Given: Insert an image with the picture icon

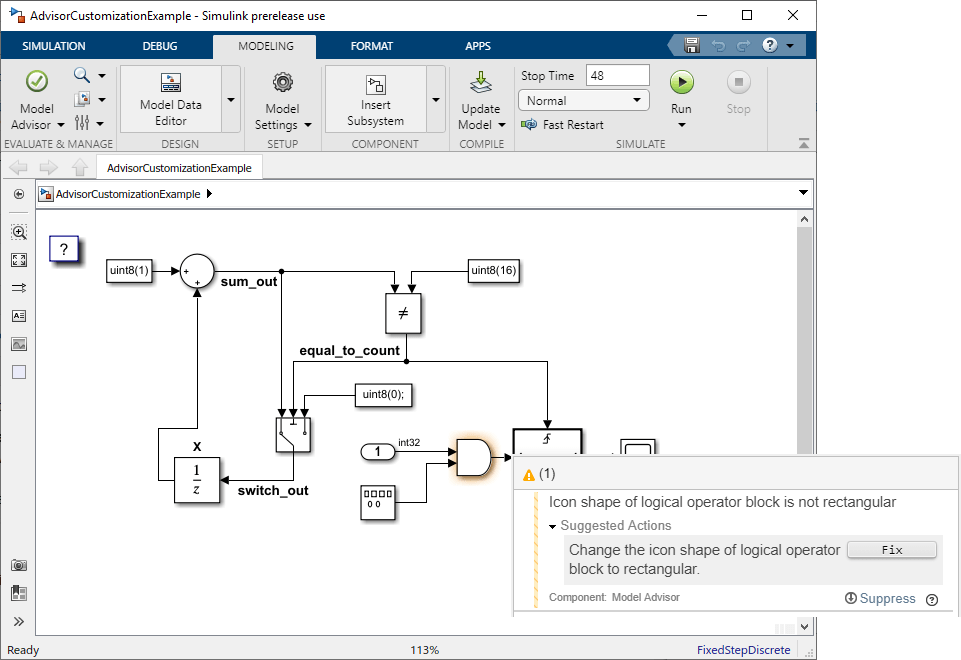Looking at the screenshot, I should point(19,344).
